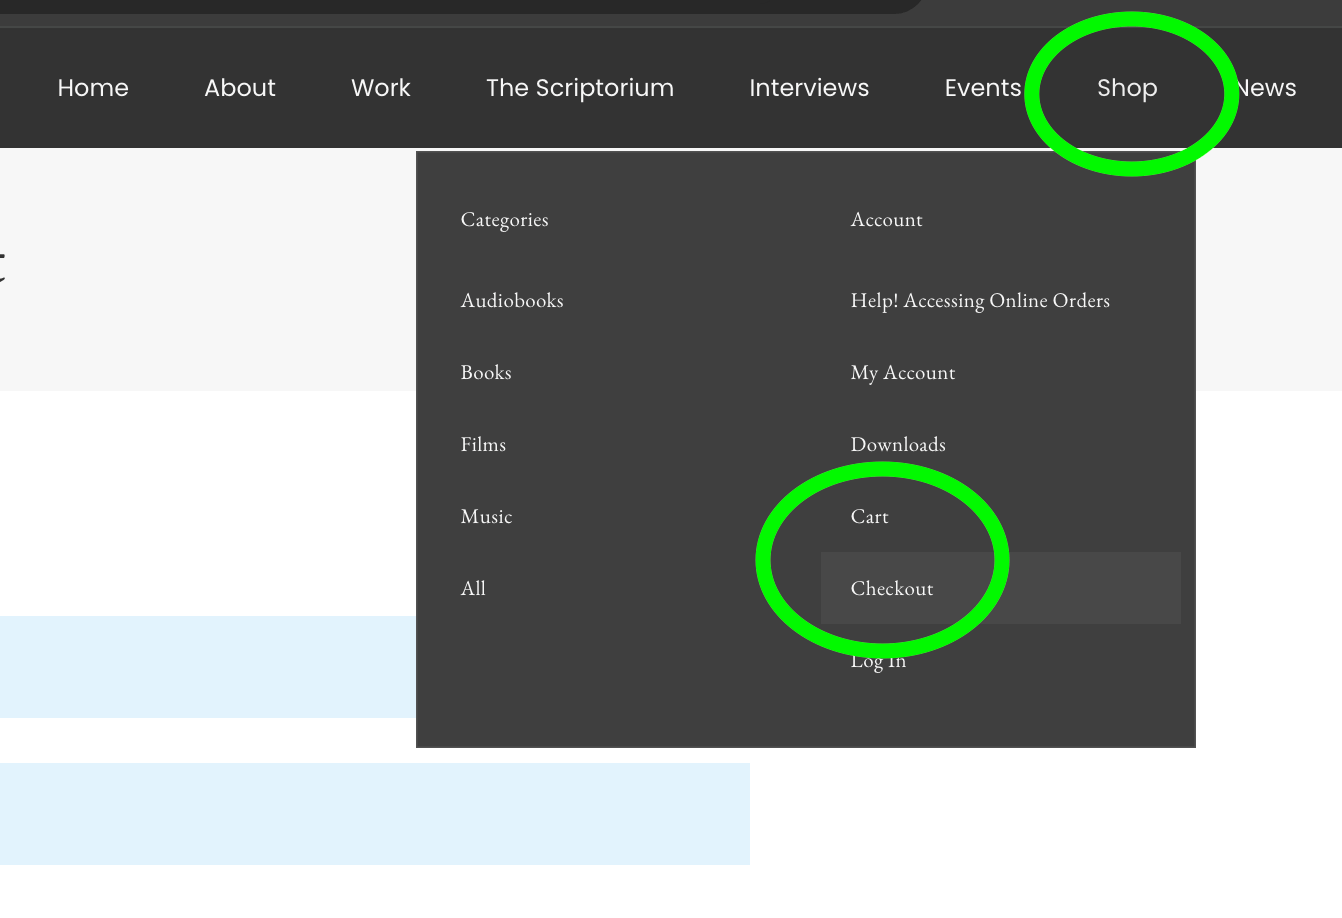Open the Films category

tap(483, 445)
